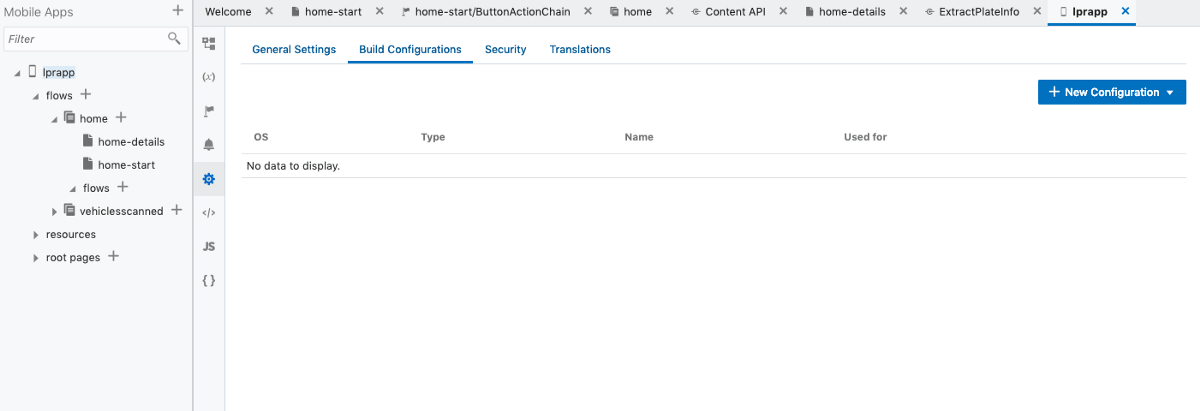
Task: Select home-details page in tree
Action: click(130, 142)
